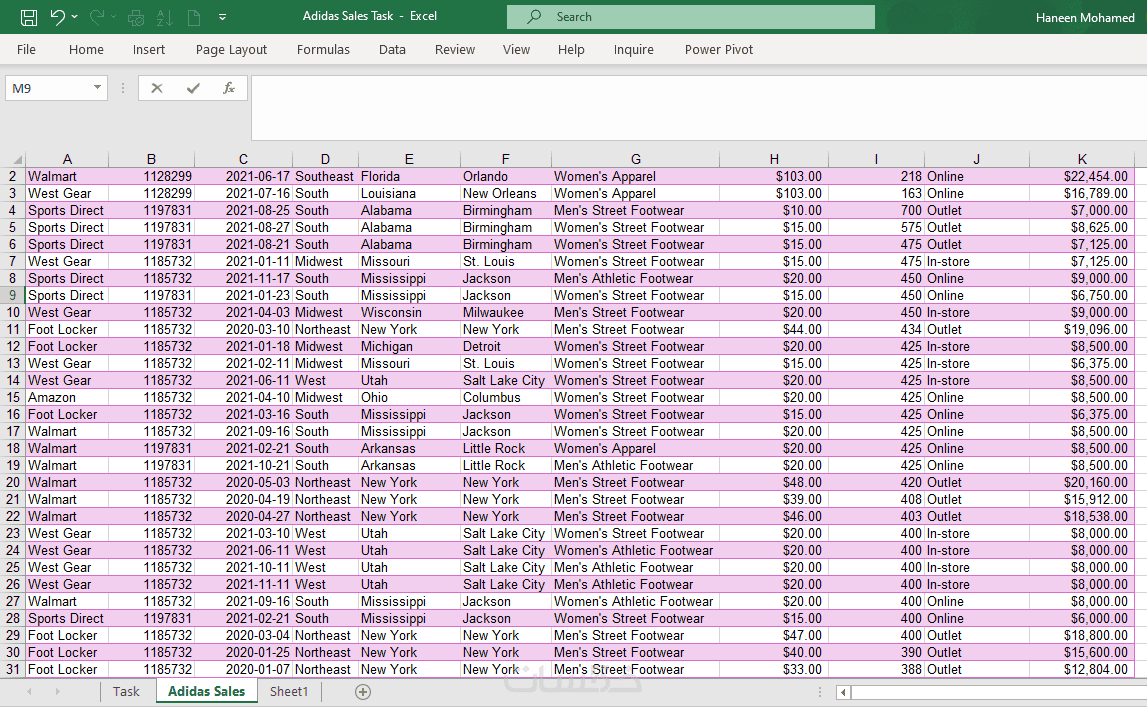This screenshot has width=1147, height=707.
Task: Click the date 2021-07-16 cell
Action: [244, 194]
